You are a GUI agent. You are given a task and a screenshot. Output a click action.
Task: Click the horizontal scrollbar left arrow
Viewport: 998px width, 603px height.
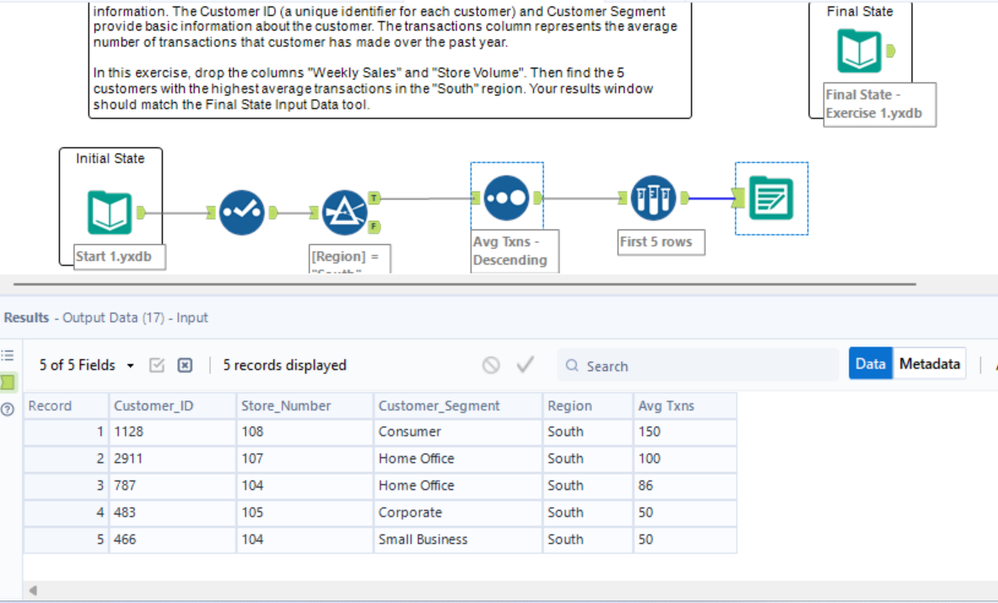pyautogui.click(x=32, y=590)
